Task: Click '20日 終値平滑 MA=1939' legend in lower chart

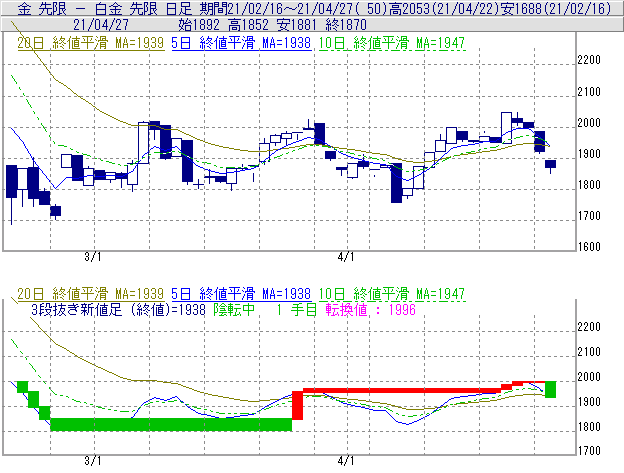Action: click(91, 294)
